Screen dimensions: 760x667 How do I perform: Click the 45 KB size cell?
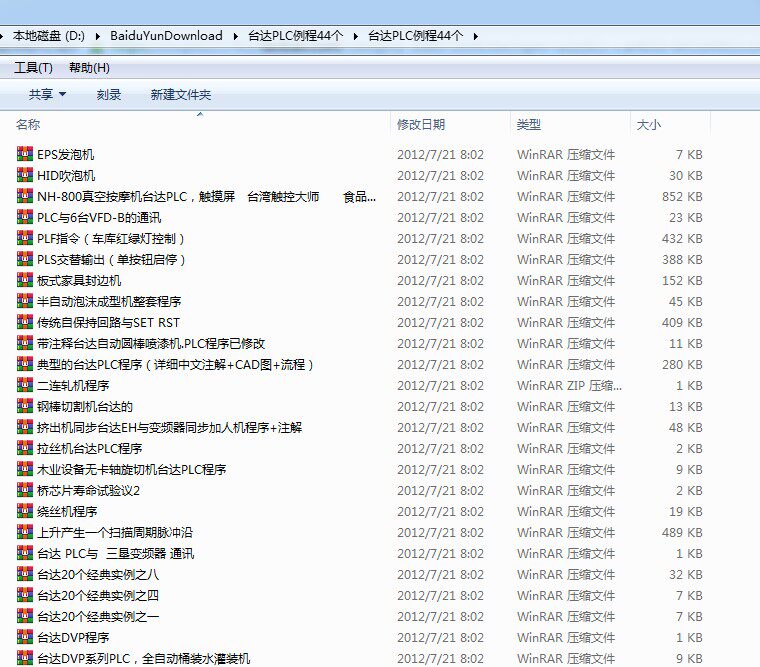(x=685, y=302)
